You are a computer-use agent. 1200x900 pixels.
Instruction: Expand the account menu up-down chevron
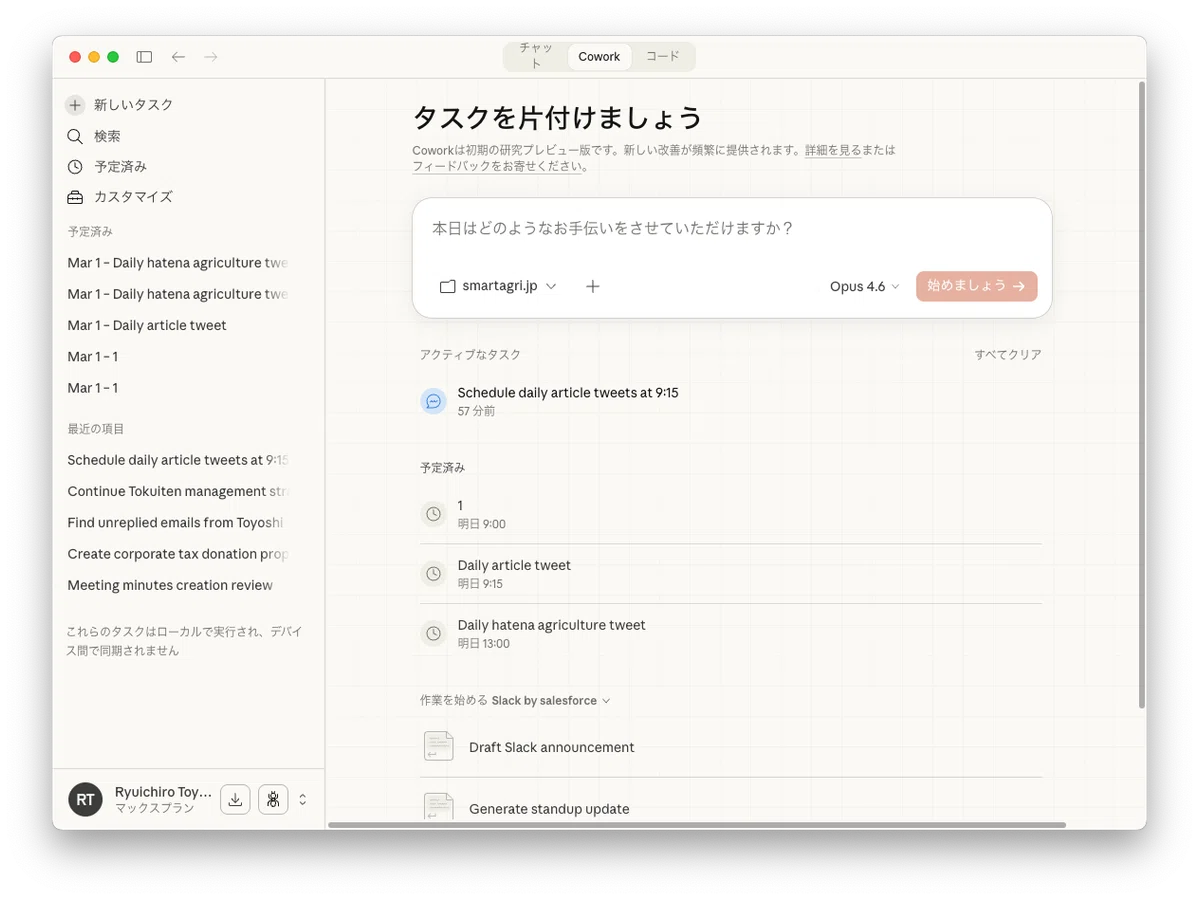pos(303,799)
